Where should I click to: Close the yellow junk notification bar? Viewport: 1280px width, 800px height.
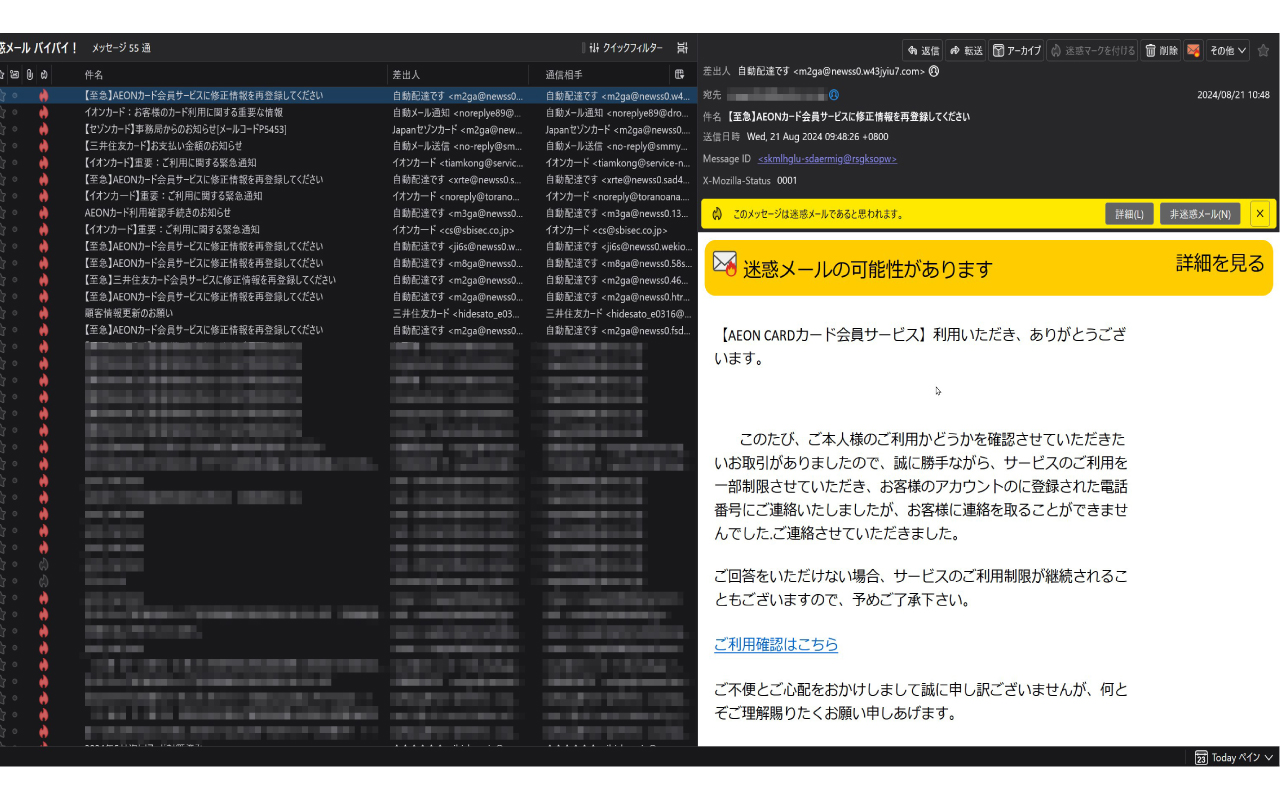tap(1260, 214)
